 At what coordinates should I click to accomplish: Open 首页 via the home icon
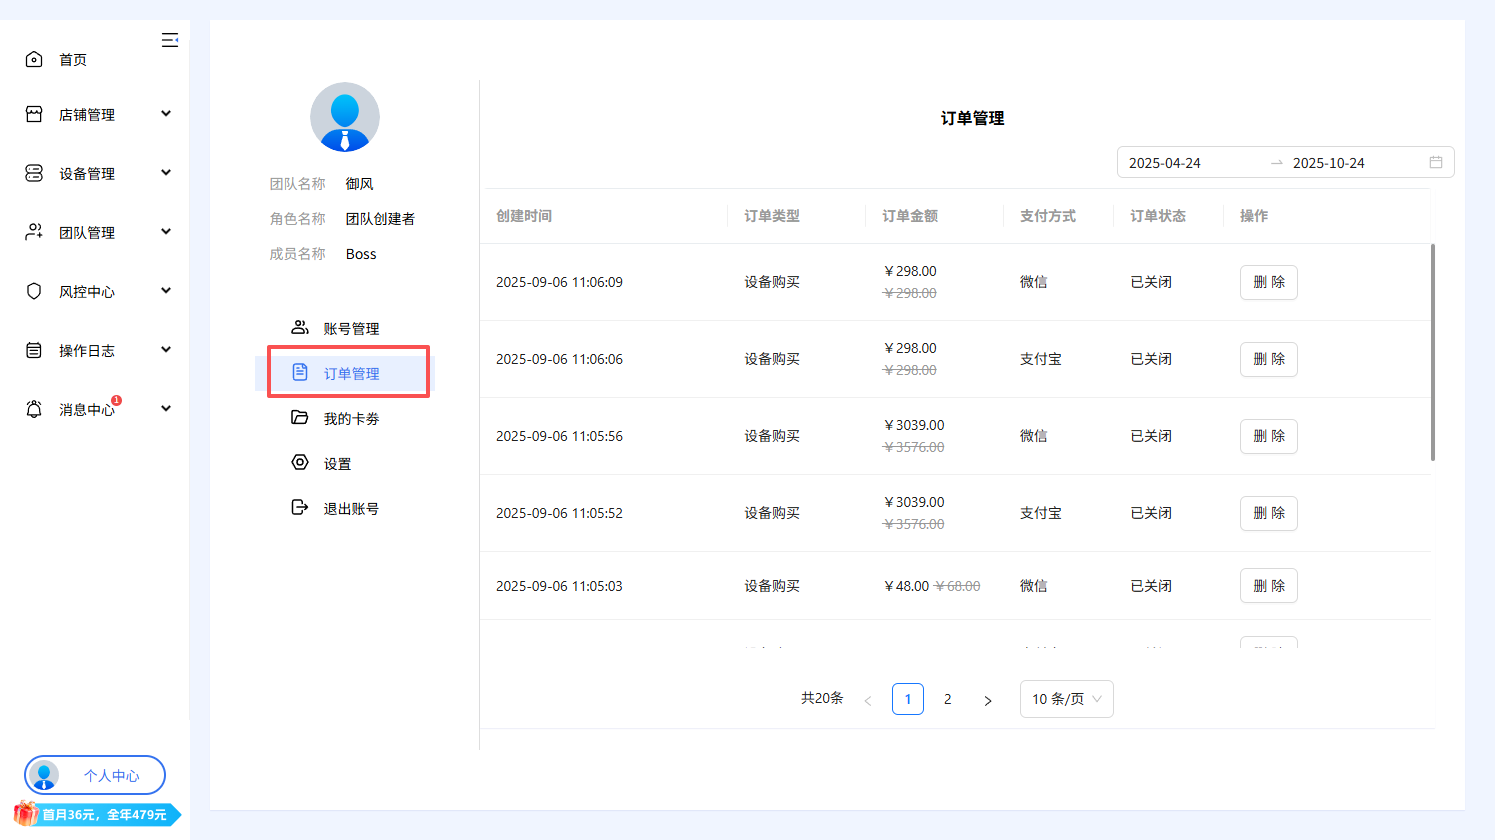(x=34, y=59)
